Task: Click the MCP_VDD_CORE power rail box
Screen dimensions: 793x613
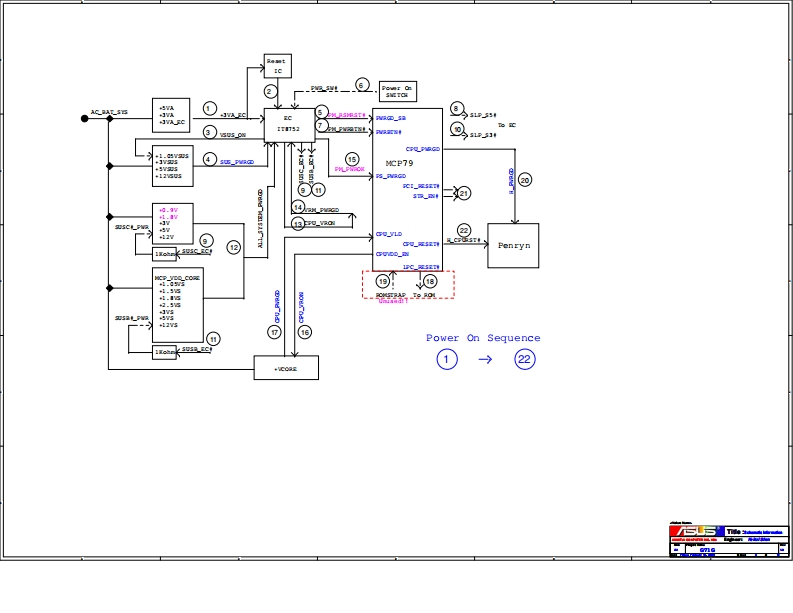Action: coord(178,304)
